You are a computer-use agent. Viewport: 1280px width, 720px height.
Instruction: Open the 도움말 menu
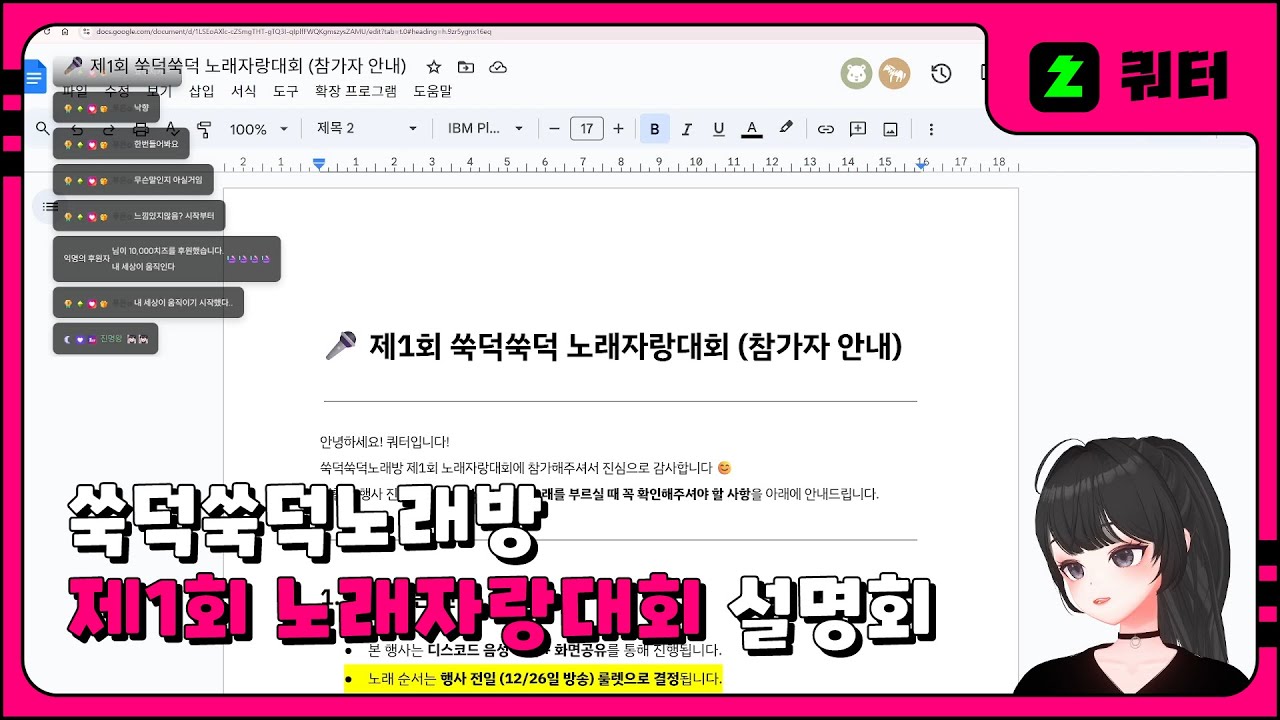click(432, 91)
